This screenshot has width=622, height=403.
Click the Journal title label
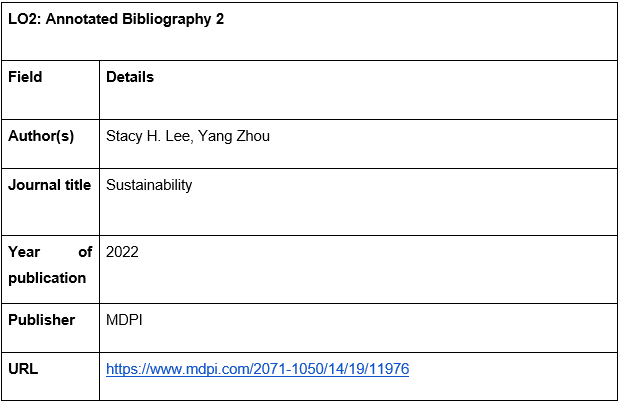coord(50,185)
